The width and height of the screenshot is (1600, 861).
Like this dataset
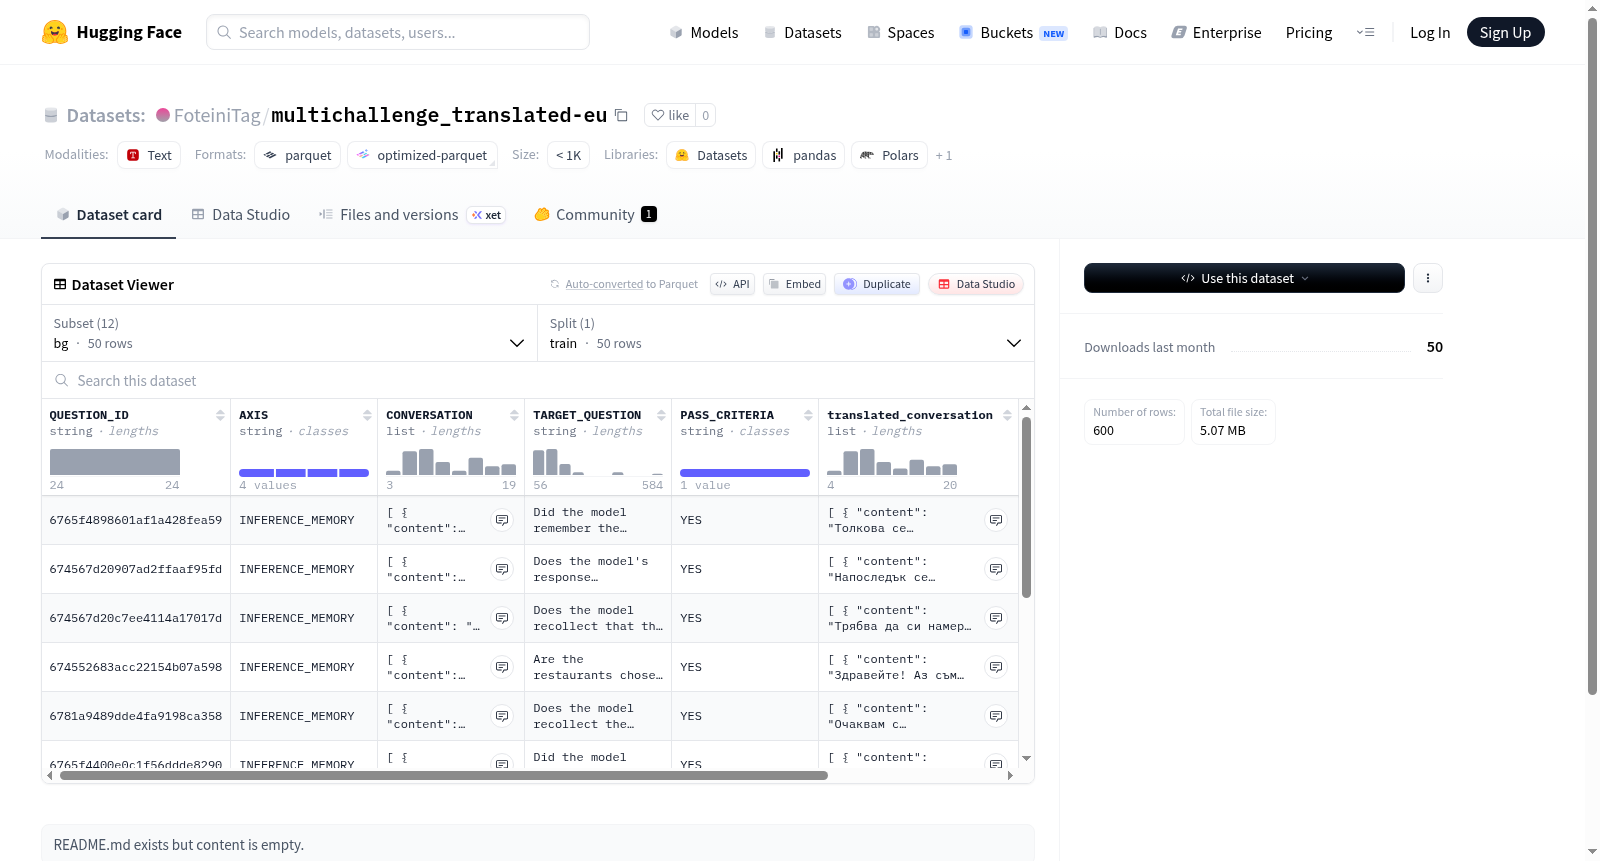pyautogui.click(x=670, y=115)
